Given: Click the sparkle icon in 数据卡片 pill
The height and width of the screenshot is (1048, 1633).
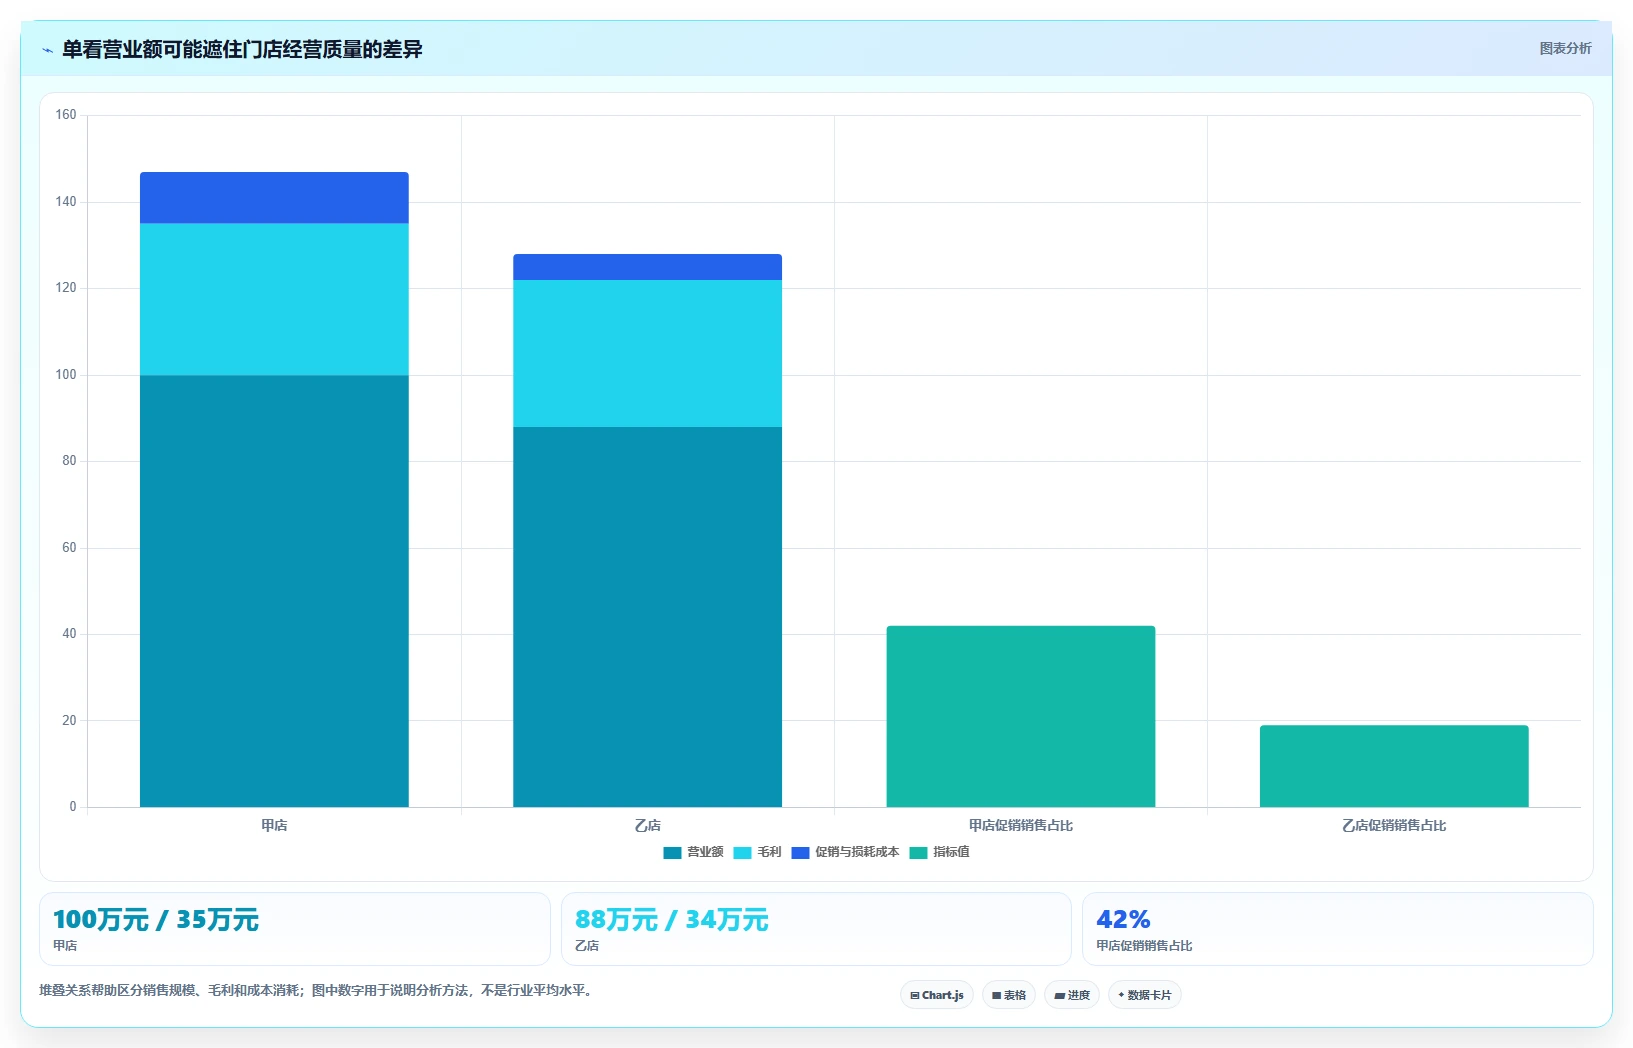Looking at the screenshot, I should [1121, 995].
